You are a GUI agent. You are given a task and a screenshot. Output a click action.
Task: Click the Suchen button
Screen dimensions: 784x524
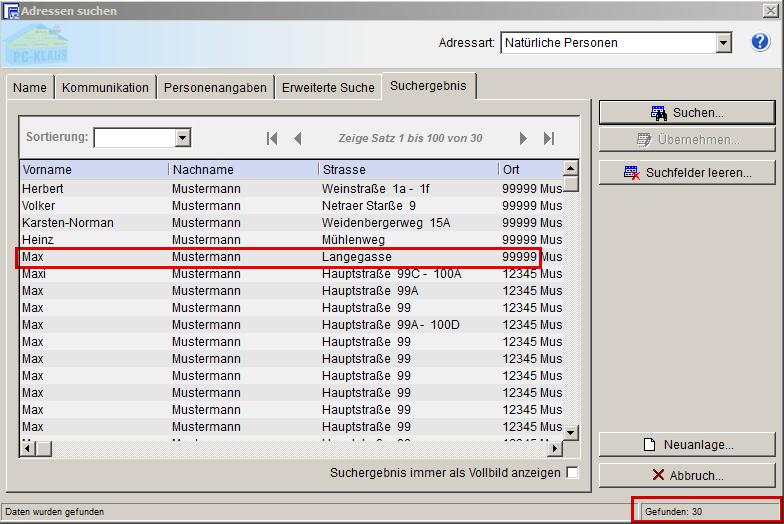pyautogui.click(x=687, y=113)
